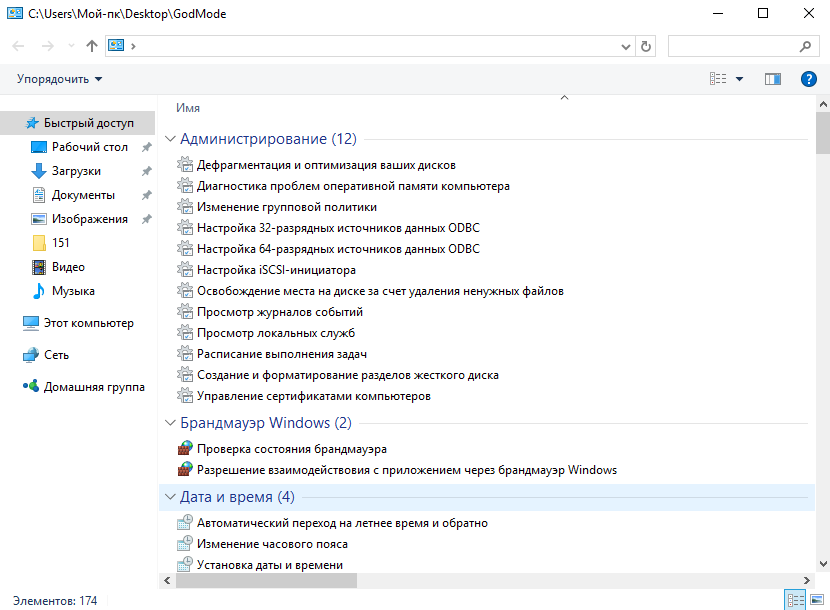
Task: Change the view layout icon
Action: click(x=718, y=79)
